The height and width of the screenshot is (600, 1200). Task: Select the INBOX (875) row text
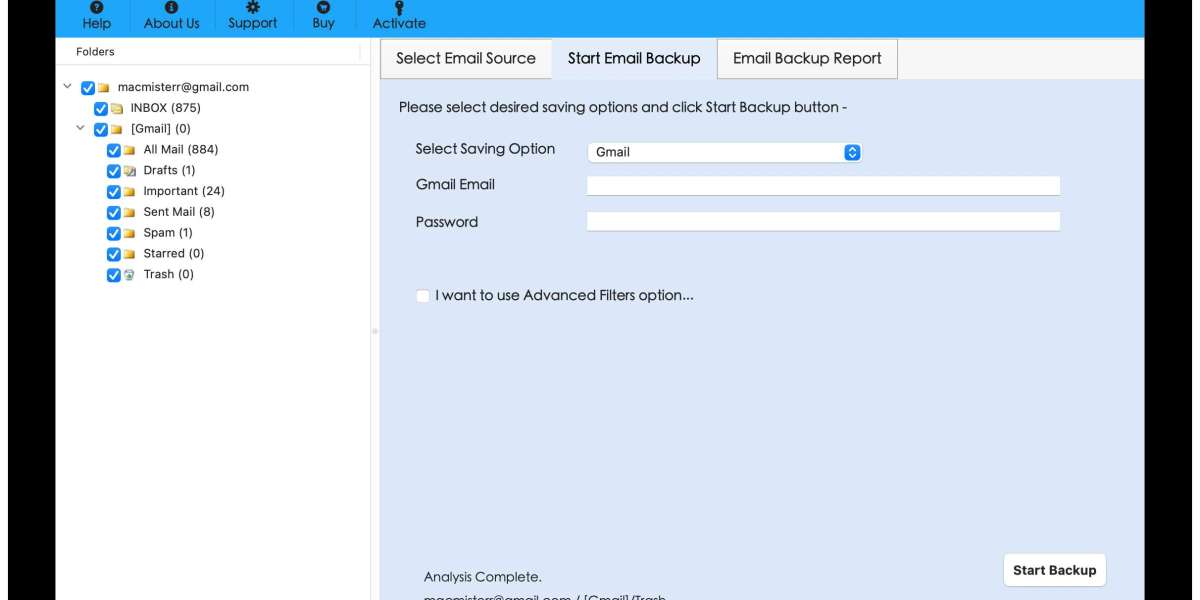166,108
